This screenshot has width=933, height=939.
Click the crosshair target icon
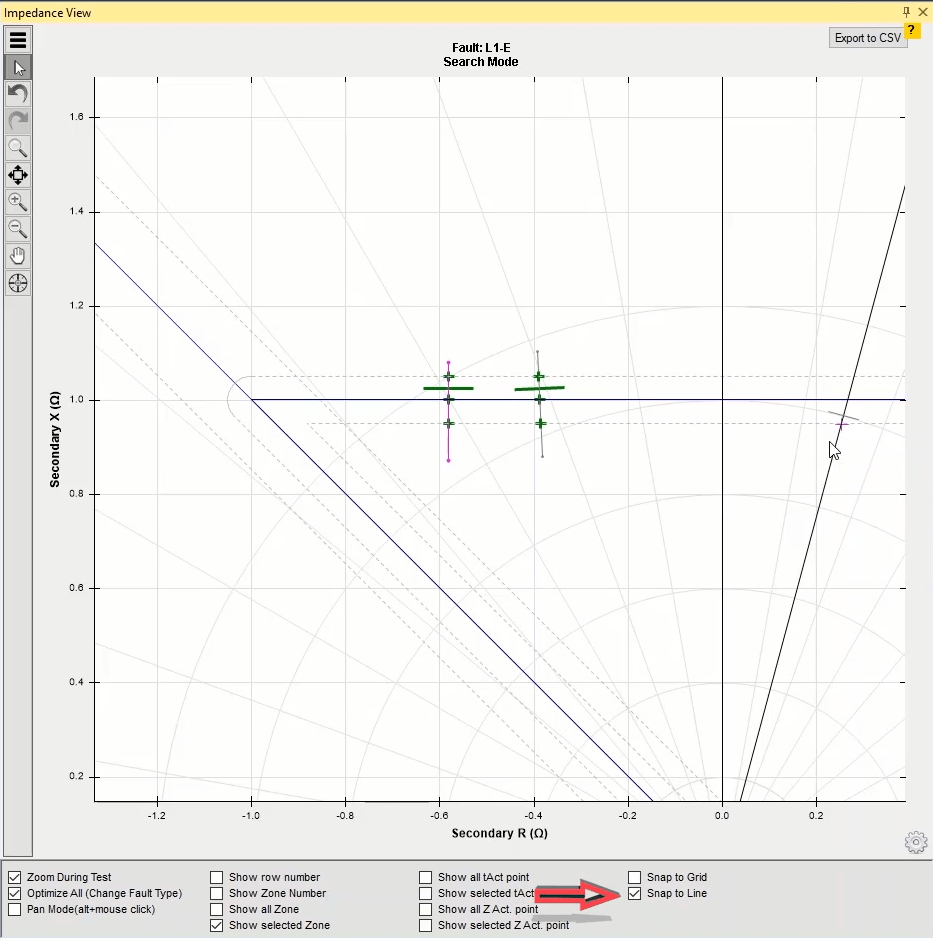click(x=18, y=283)
